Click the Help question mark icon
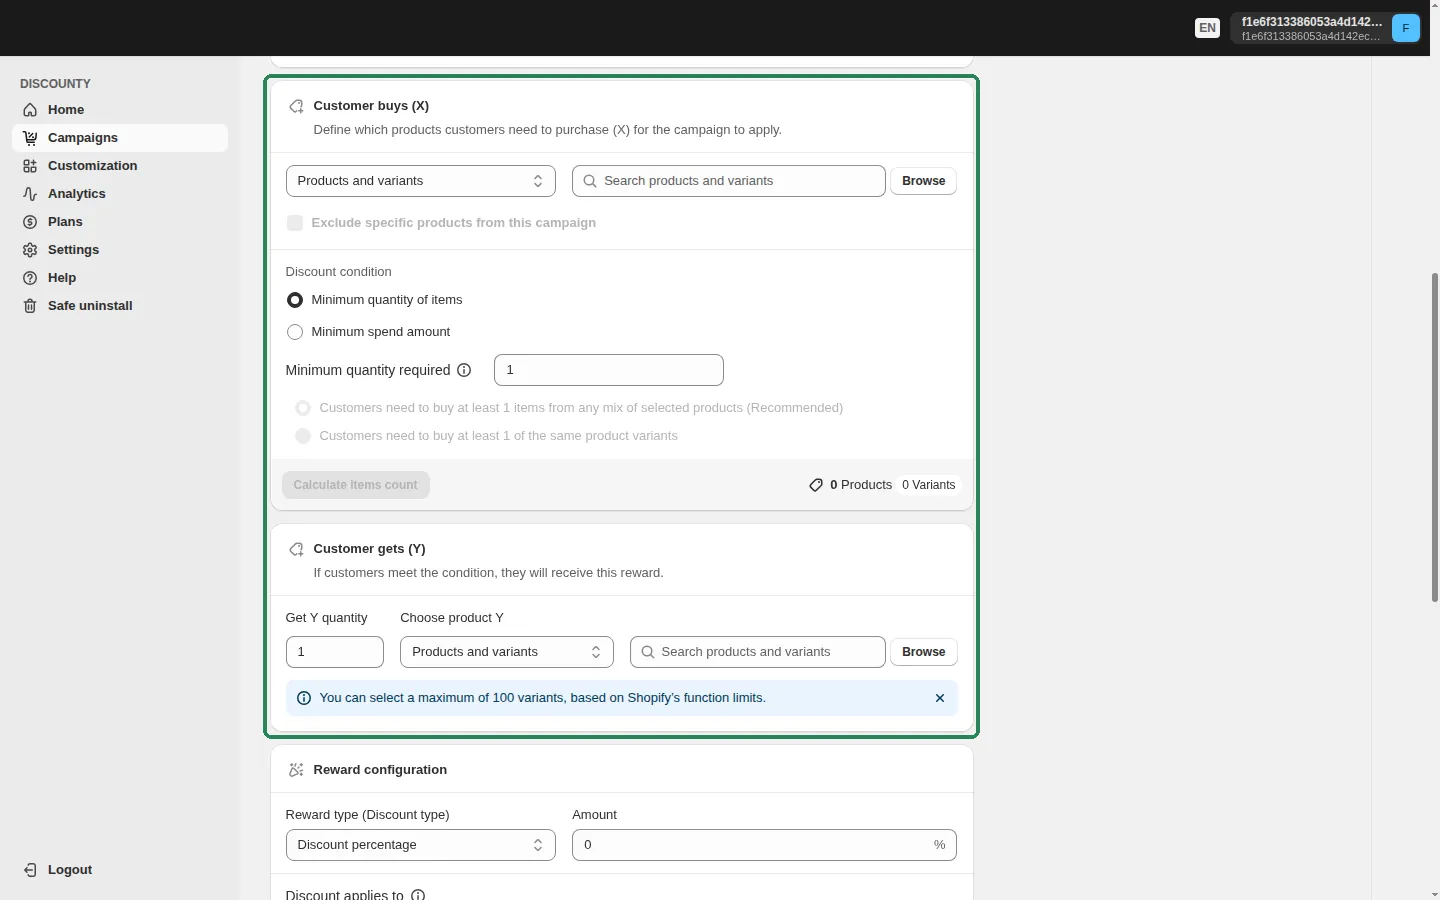 click(x=30, y=278)
